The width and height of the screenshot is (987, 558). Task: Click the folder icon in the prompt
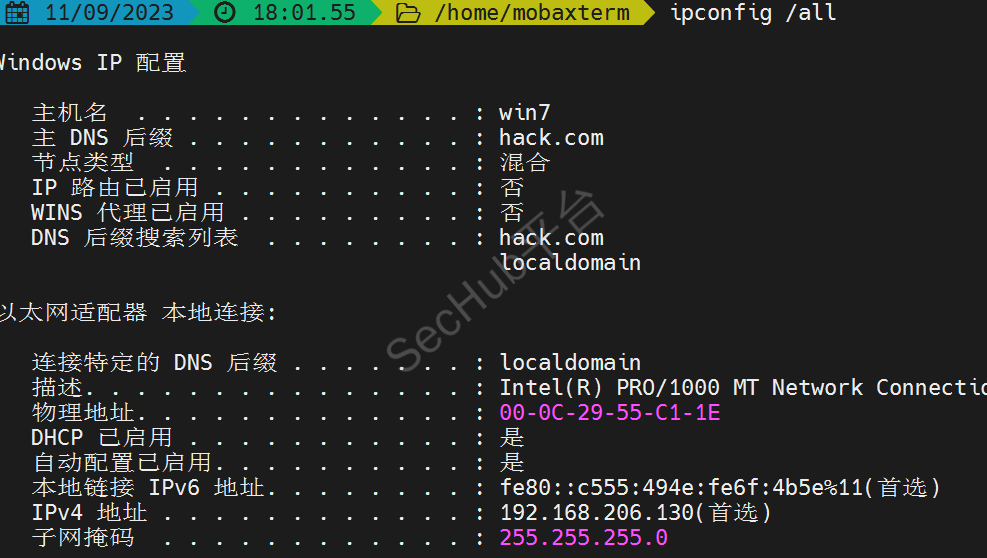[407, 13]
